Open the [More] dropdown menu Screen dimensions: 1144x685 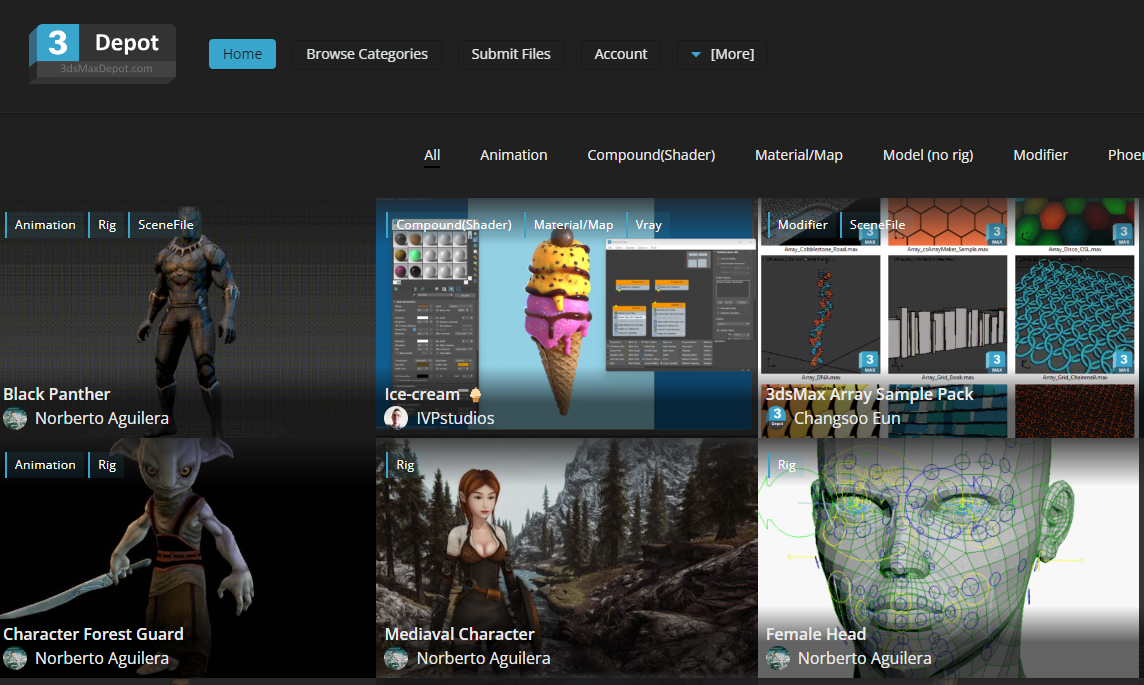[722, 54]
